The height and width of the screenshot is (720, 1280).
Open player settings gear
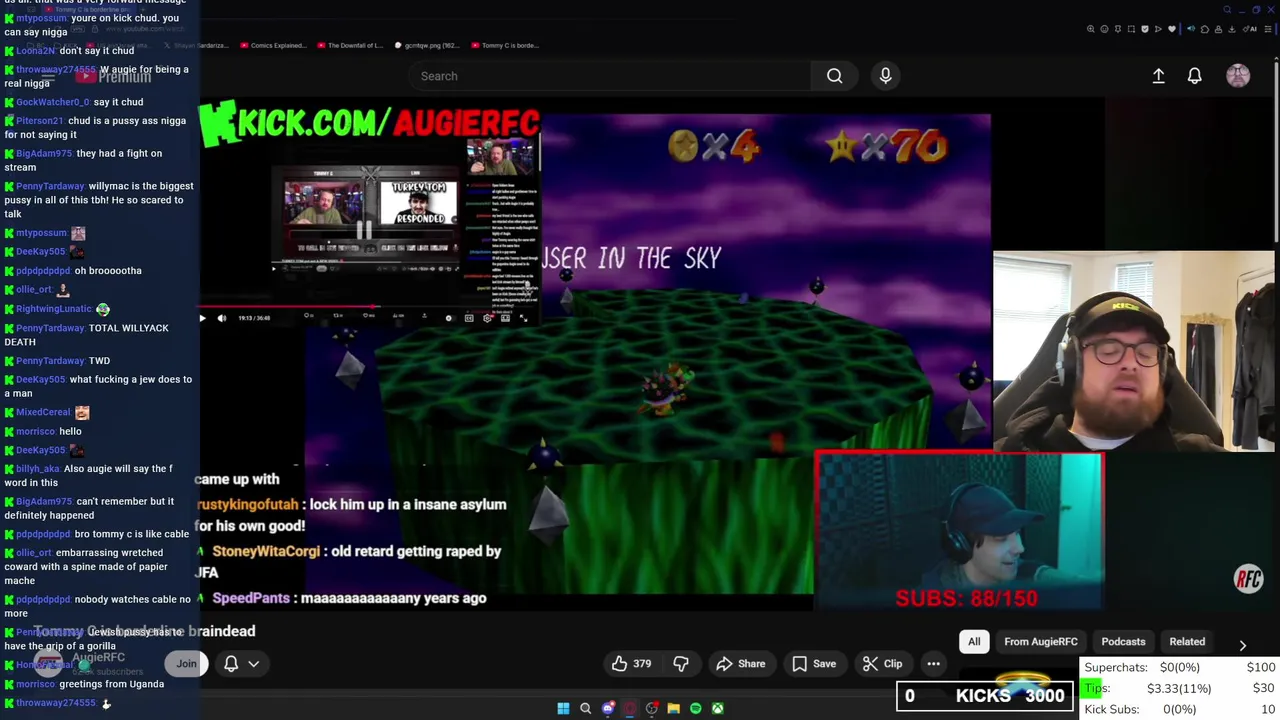tap(487, 318)
